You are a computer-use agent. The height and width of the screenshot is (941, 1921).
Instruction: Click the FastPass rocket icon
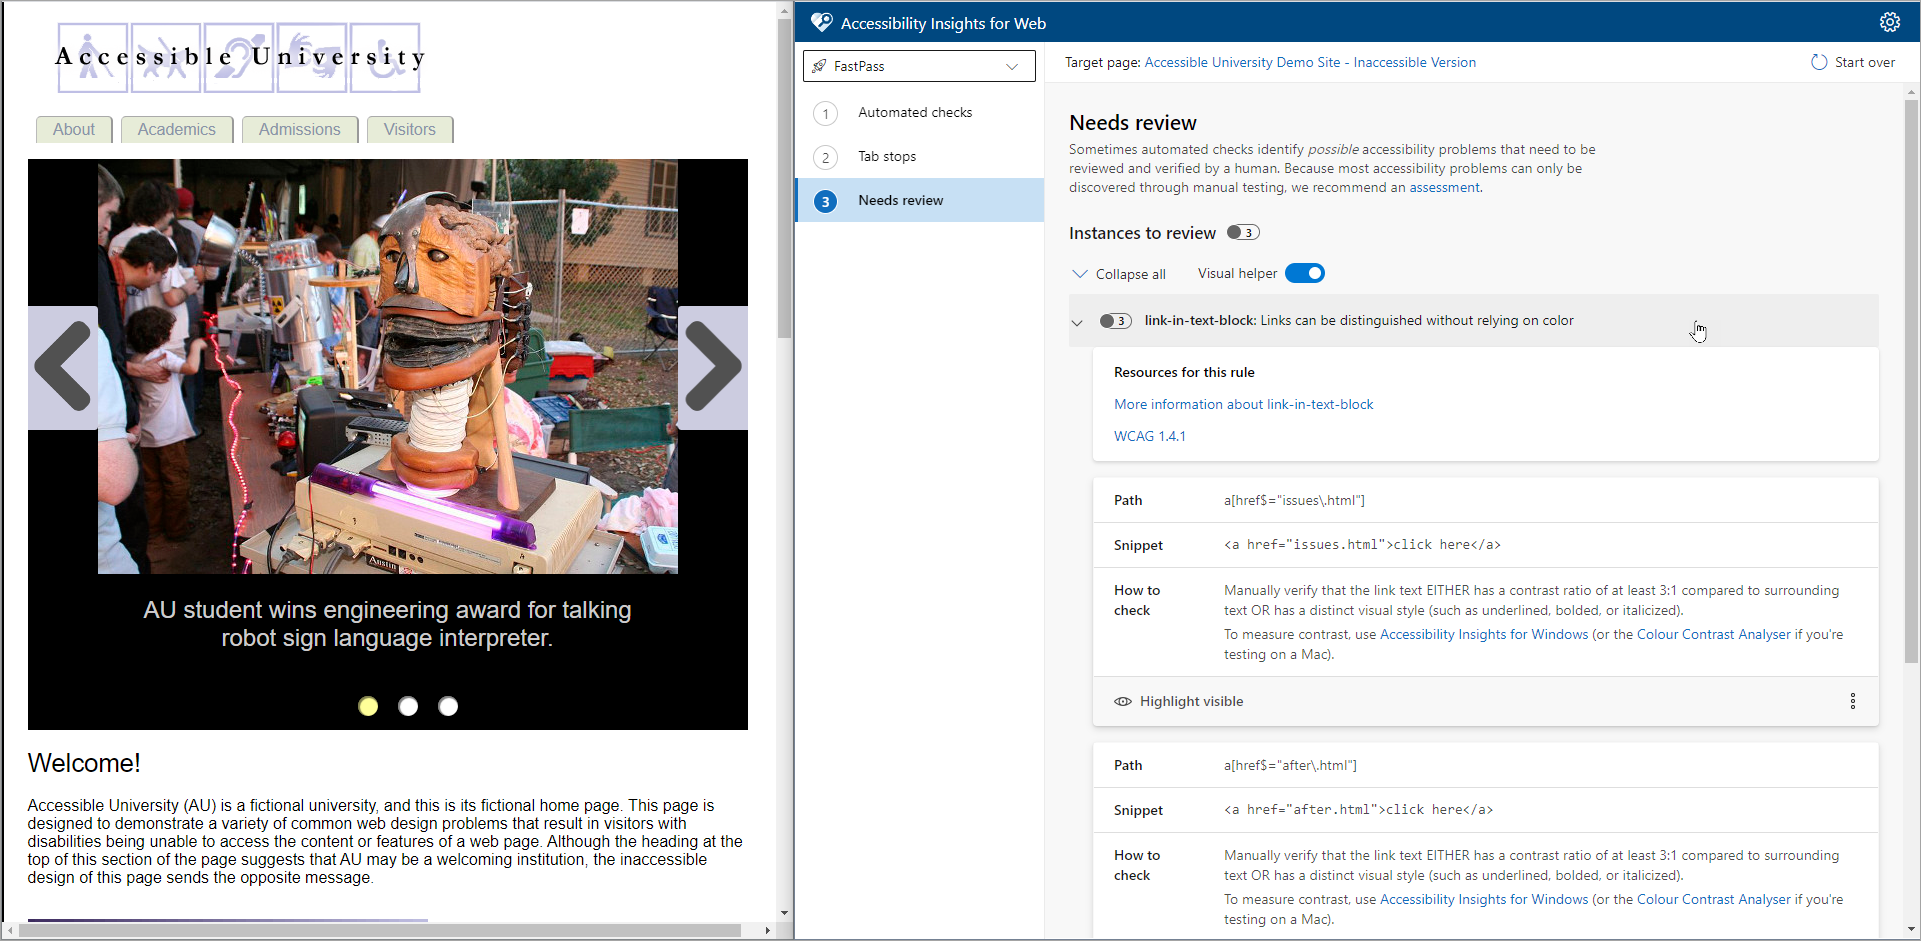tap(819, 66)
